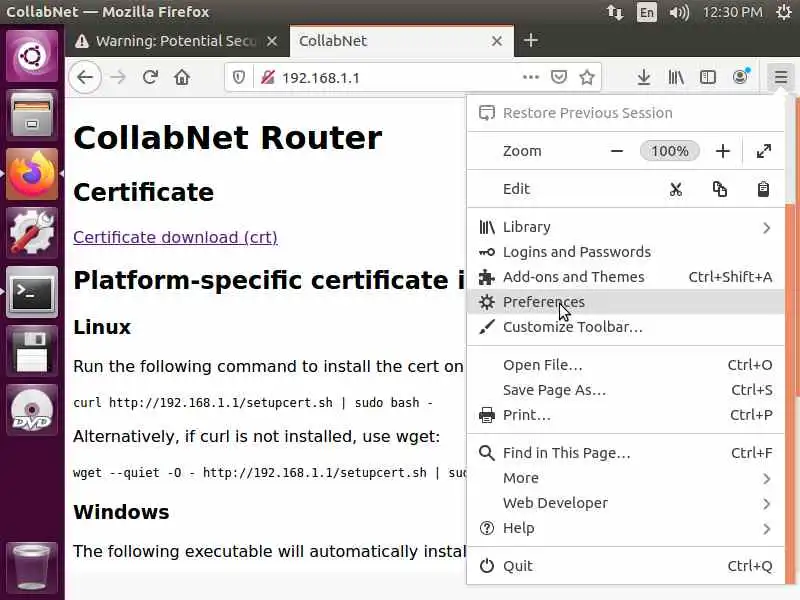
Task: Choose Customize Toolbar…
Action: click(x=626, y=327)
